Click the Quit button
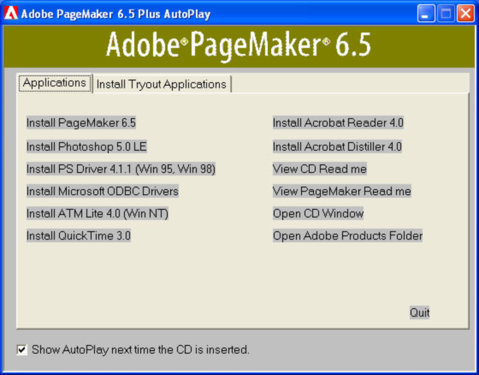This screenshot has width=479, height=375. pyautogui.click(x=419, y=313)
